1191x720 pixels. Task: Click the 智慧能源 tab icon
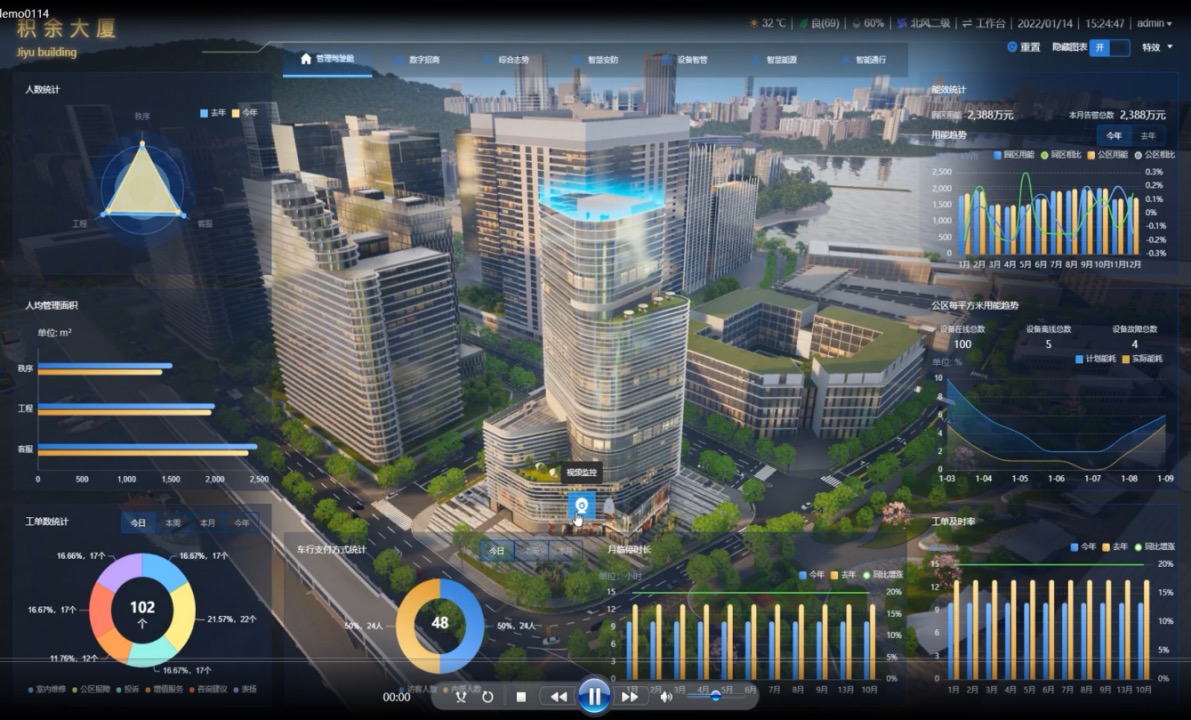tap(757, 59)
